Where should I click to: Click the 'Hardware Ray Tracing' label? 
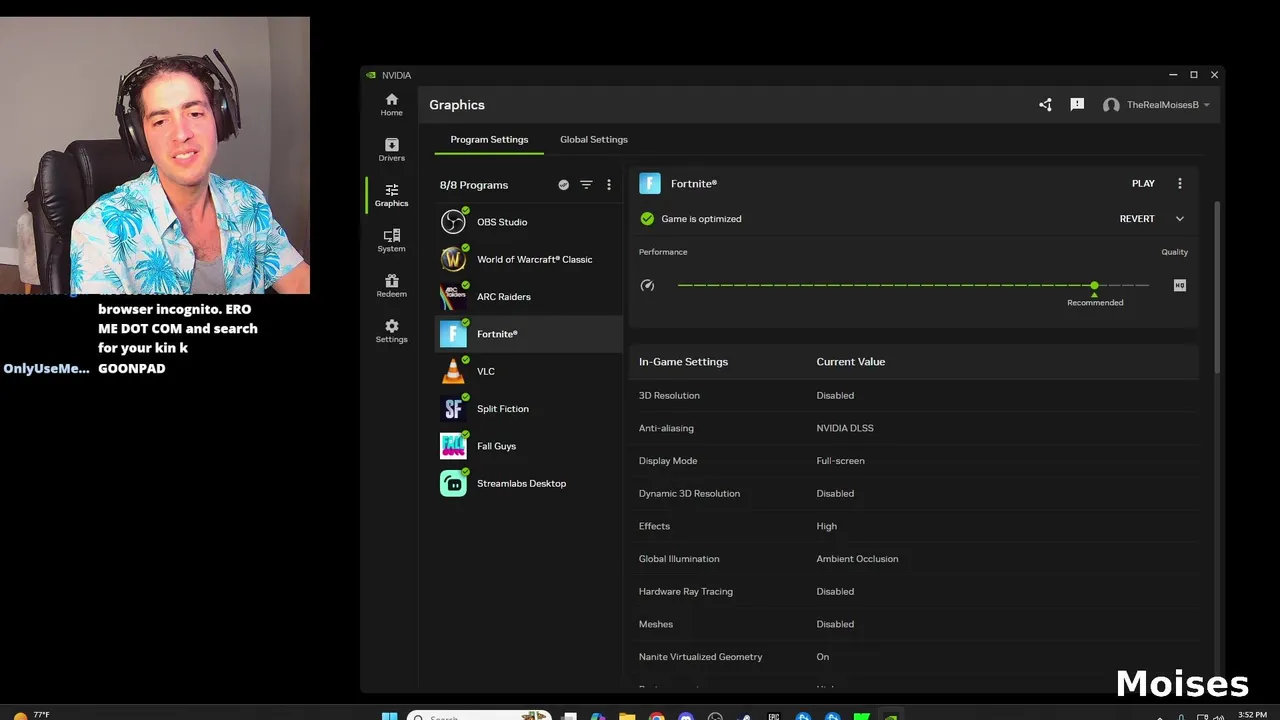[686, 592]
